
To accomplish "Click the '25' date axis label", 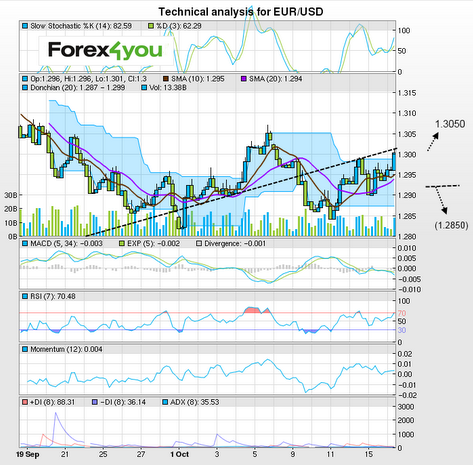I will pyautogui.click(x=103, y=454).
